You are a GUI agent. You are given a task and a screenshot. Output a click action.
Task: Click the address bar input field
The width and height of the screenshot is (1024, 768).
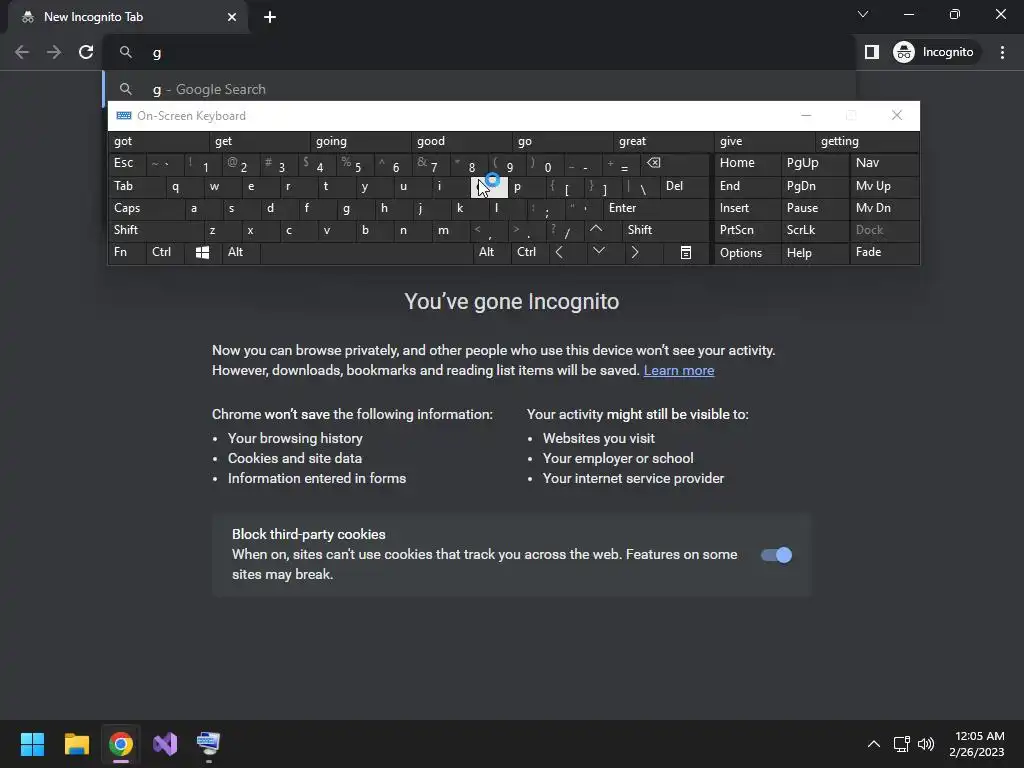[x=479, y=52]
